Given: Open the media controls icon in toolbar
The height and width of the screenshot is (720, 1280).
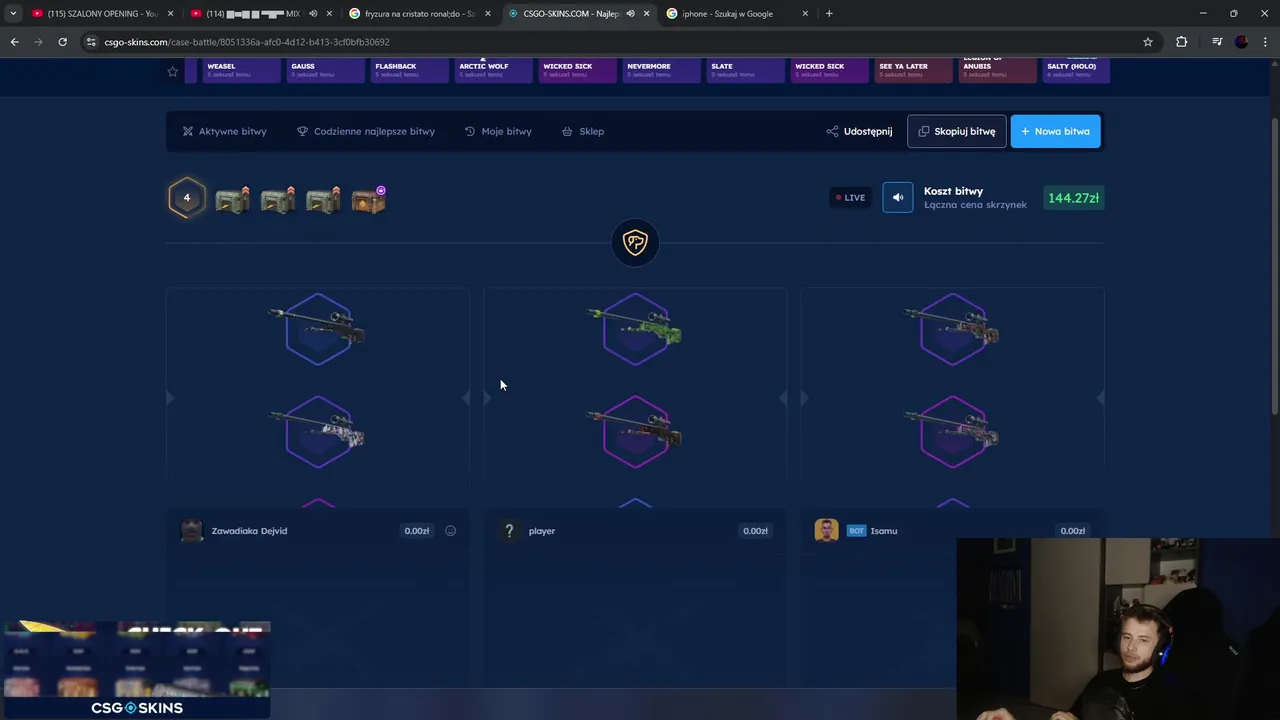Looking at the screenshot, I should pos(1217,42).
